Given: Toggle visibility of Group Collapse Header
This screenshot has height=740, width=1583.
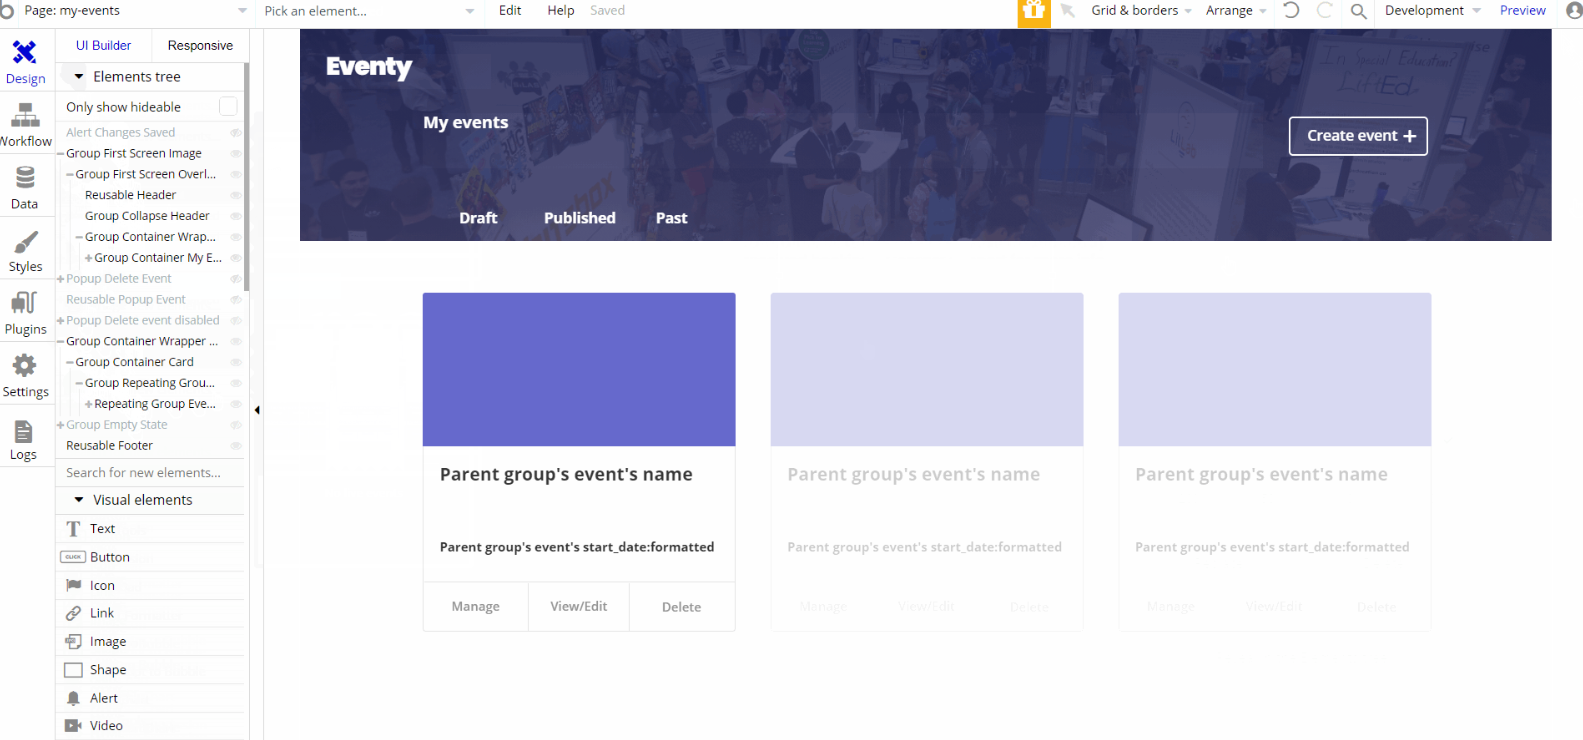Looking at the screenshot, I should tap(236, 216).
